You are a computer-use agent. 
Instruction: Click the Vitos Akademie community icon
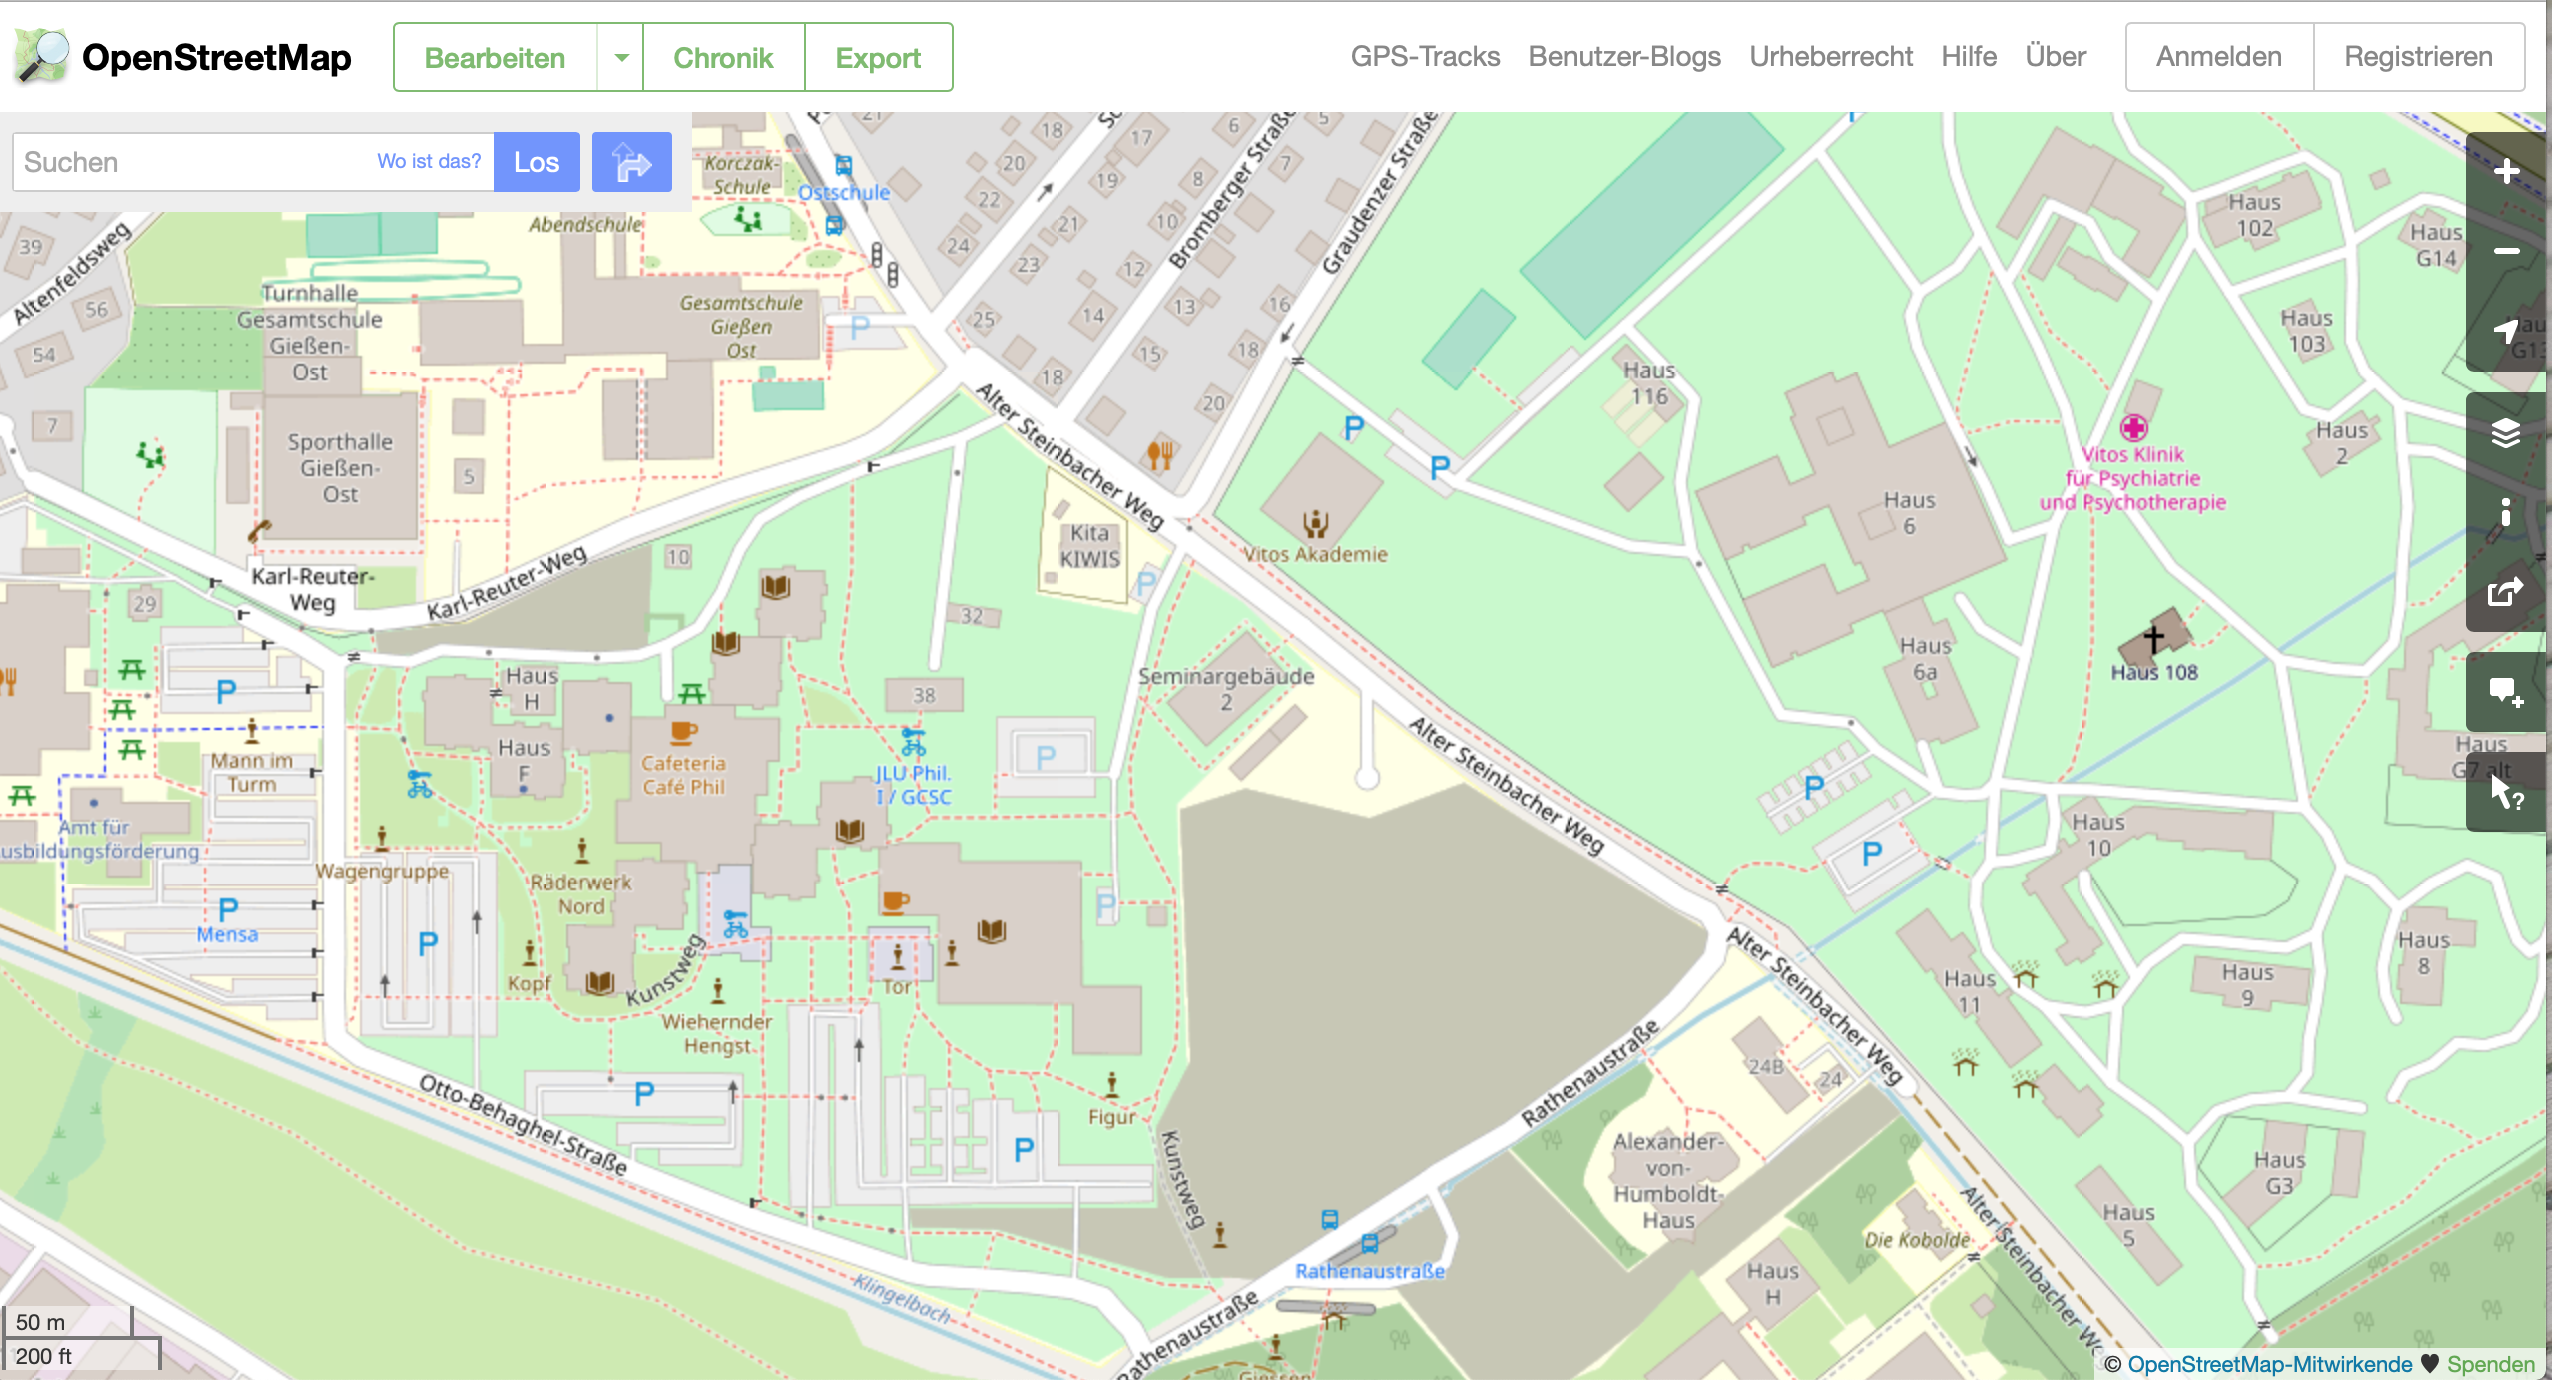(1316, 523)
